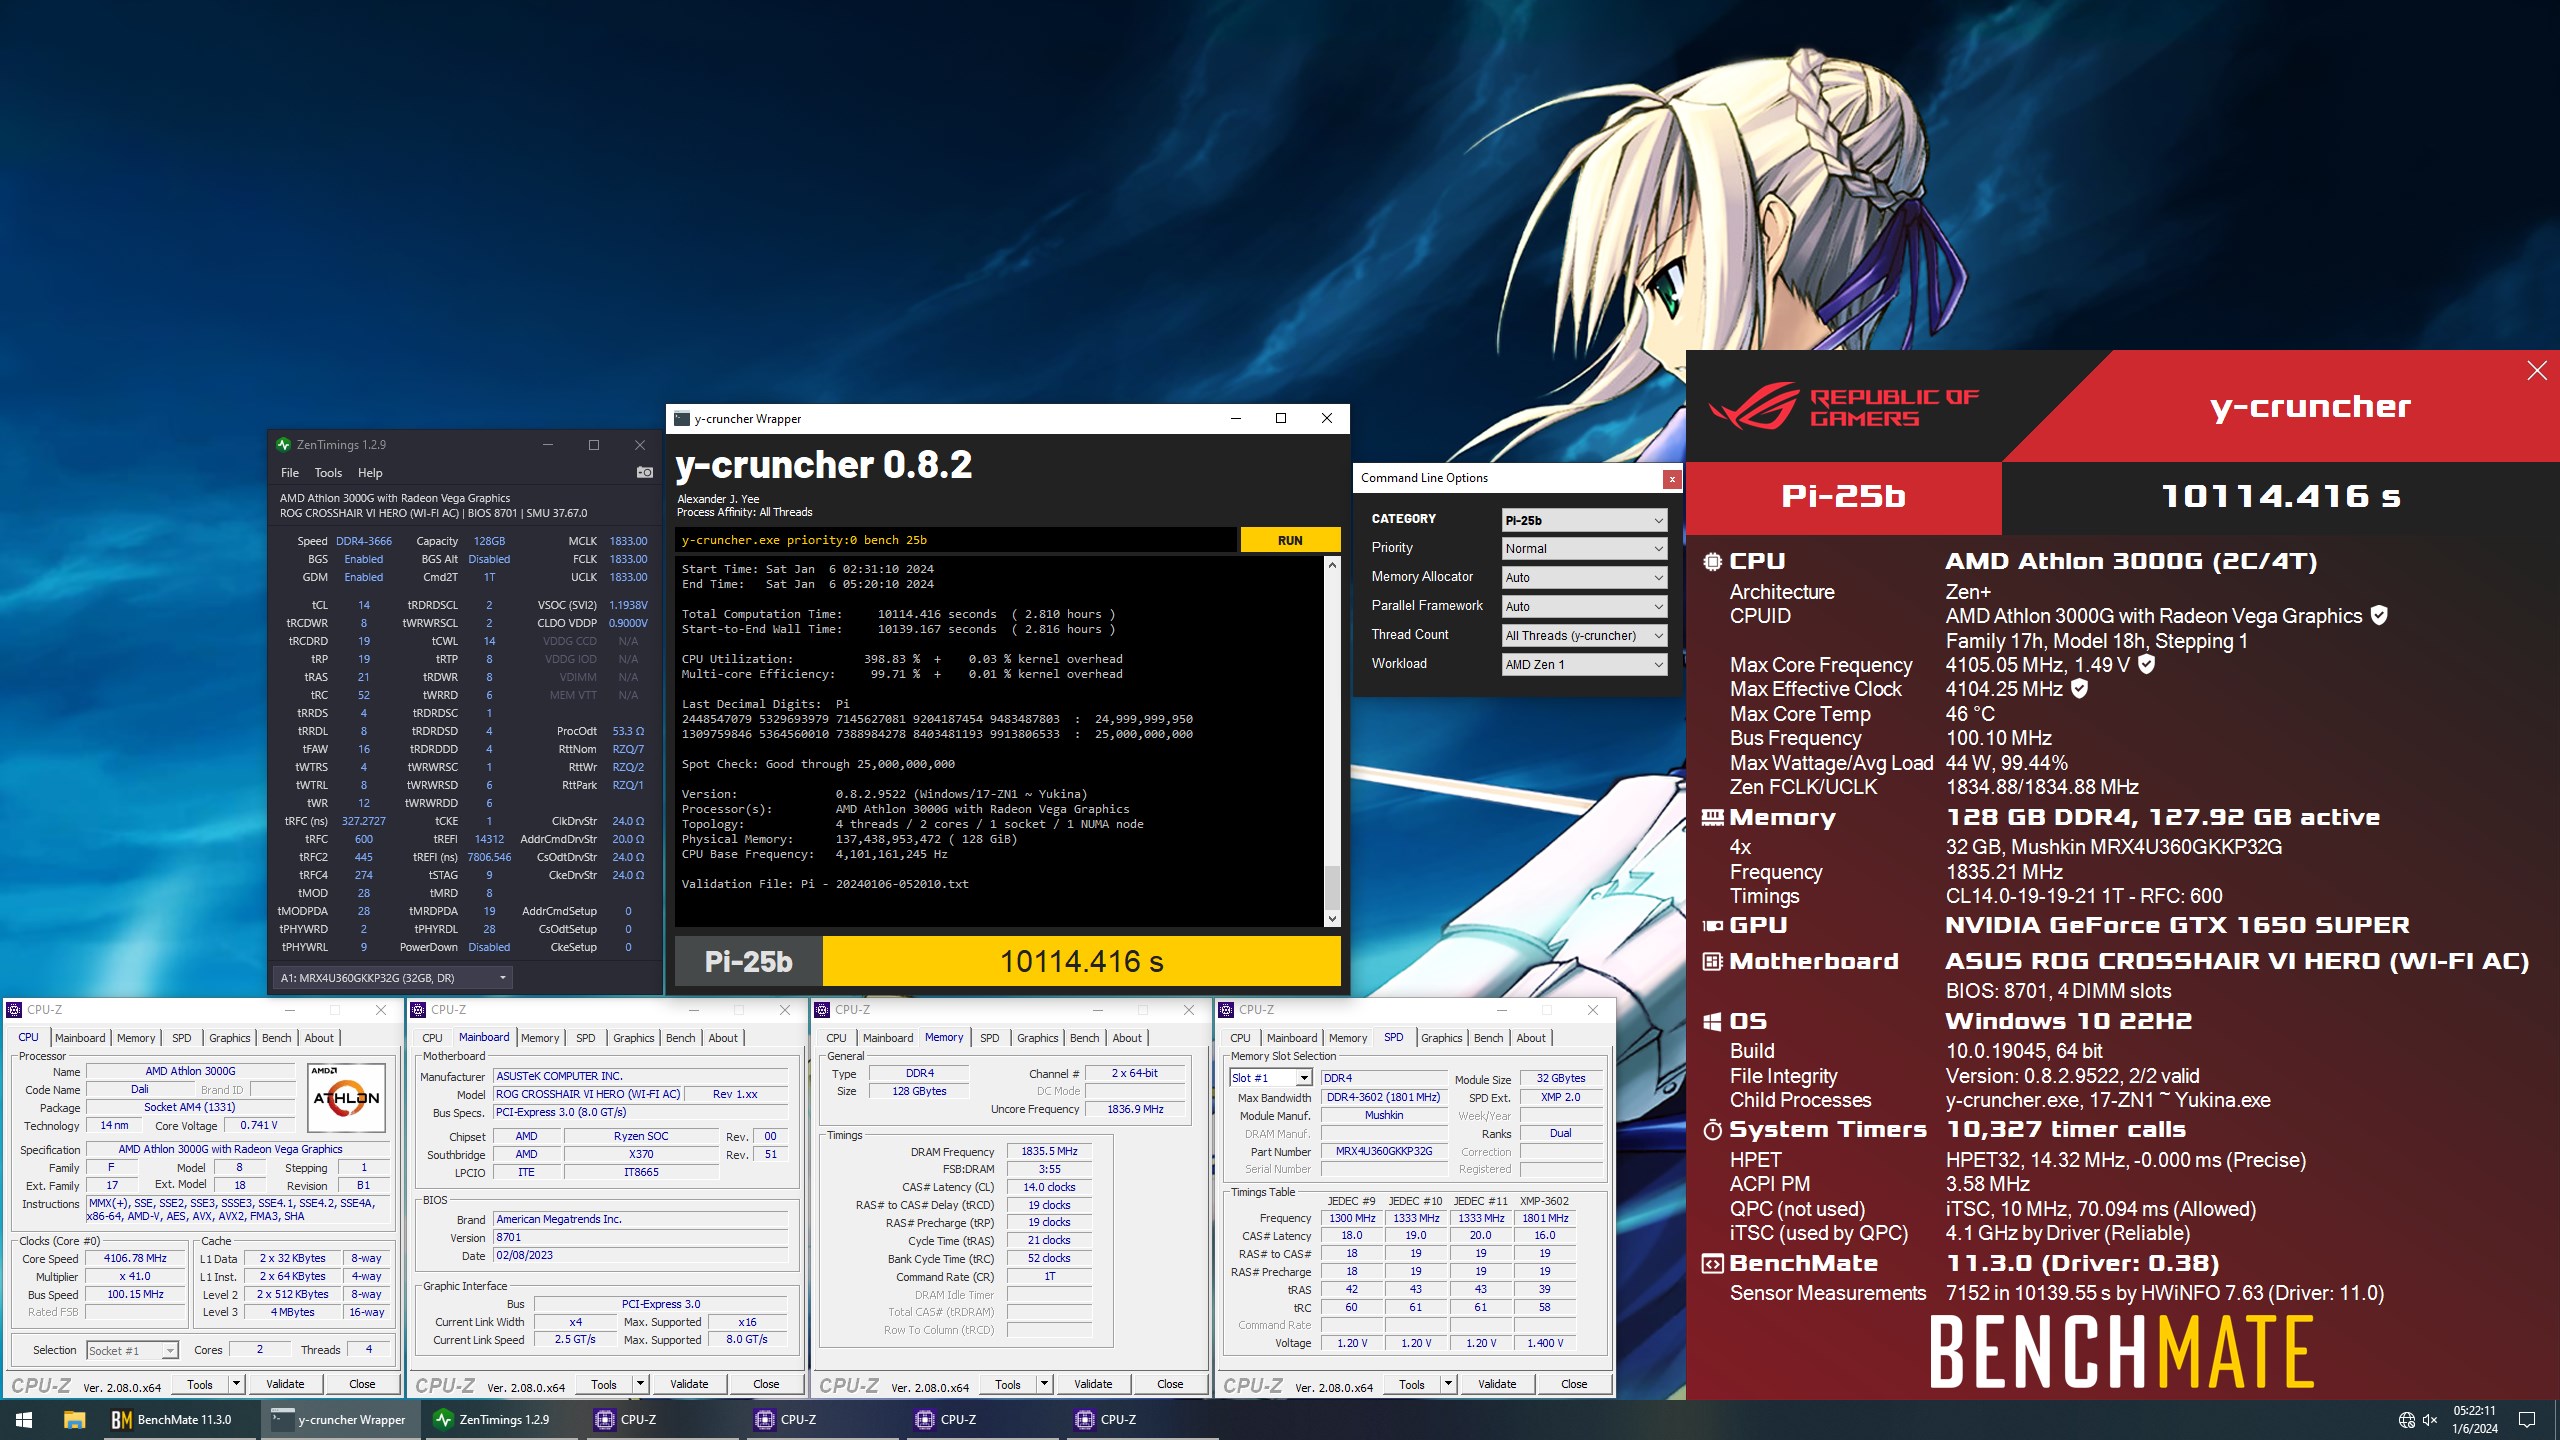
Task: Click the 10114.416 s yellow result bar
Action: pyautogui.click(x=1082, y=961)
